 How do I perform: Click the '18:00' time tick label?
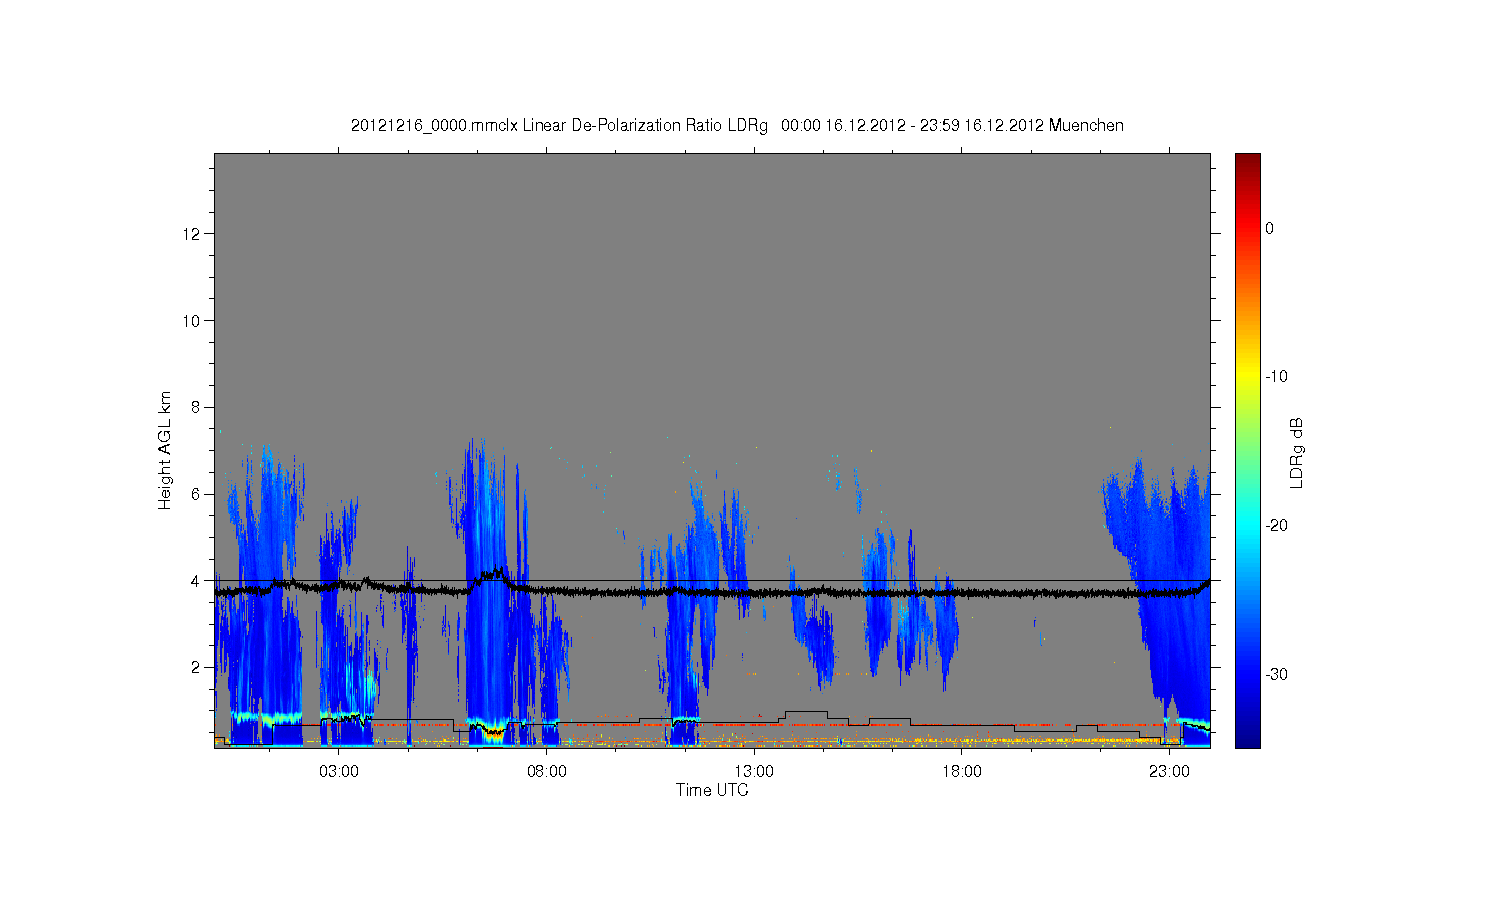tap(962, 772)
